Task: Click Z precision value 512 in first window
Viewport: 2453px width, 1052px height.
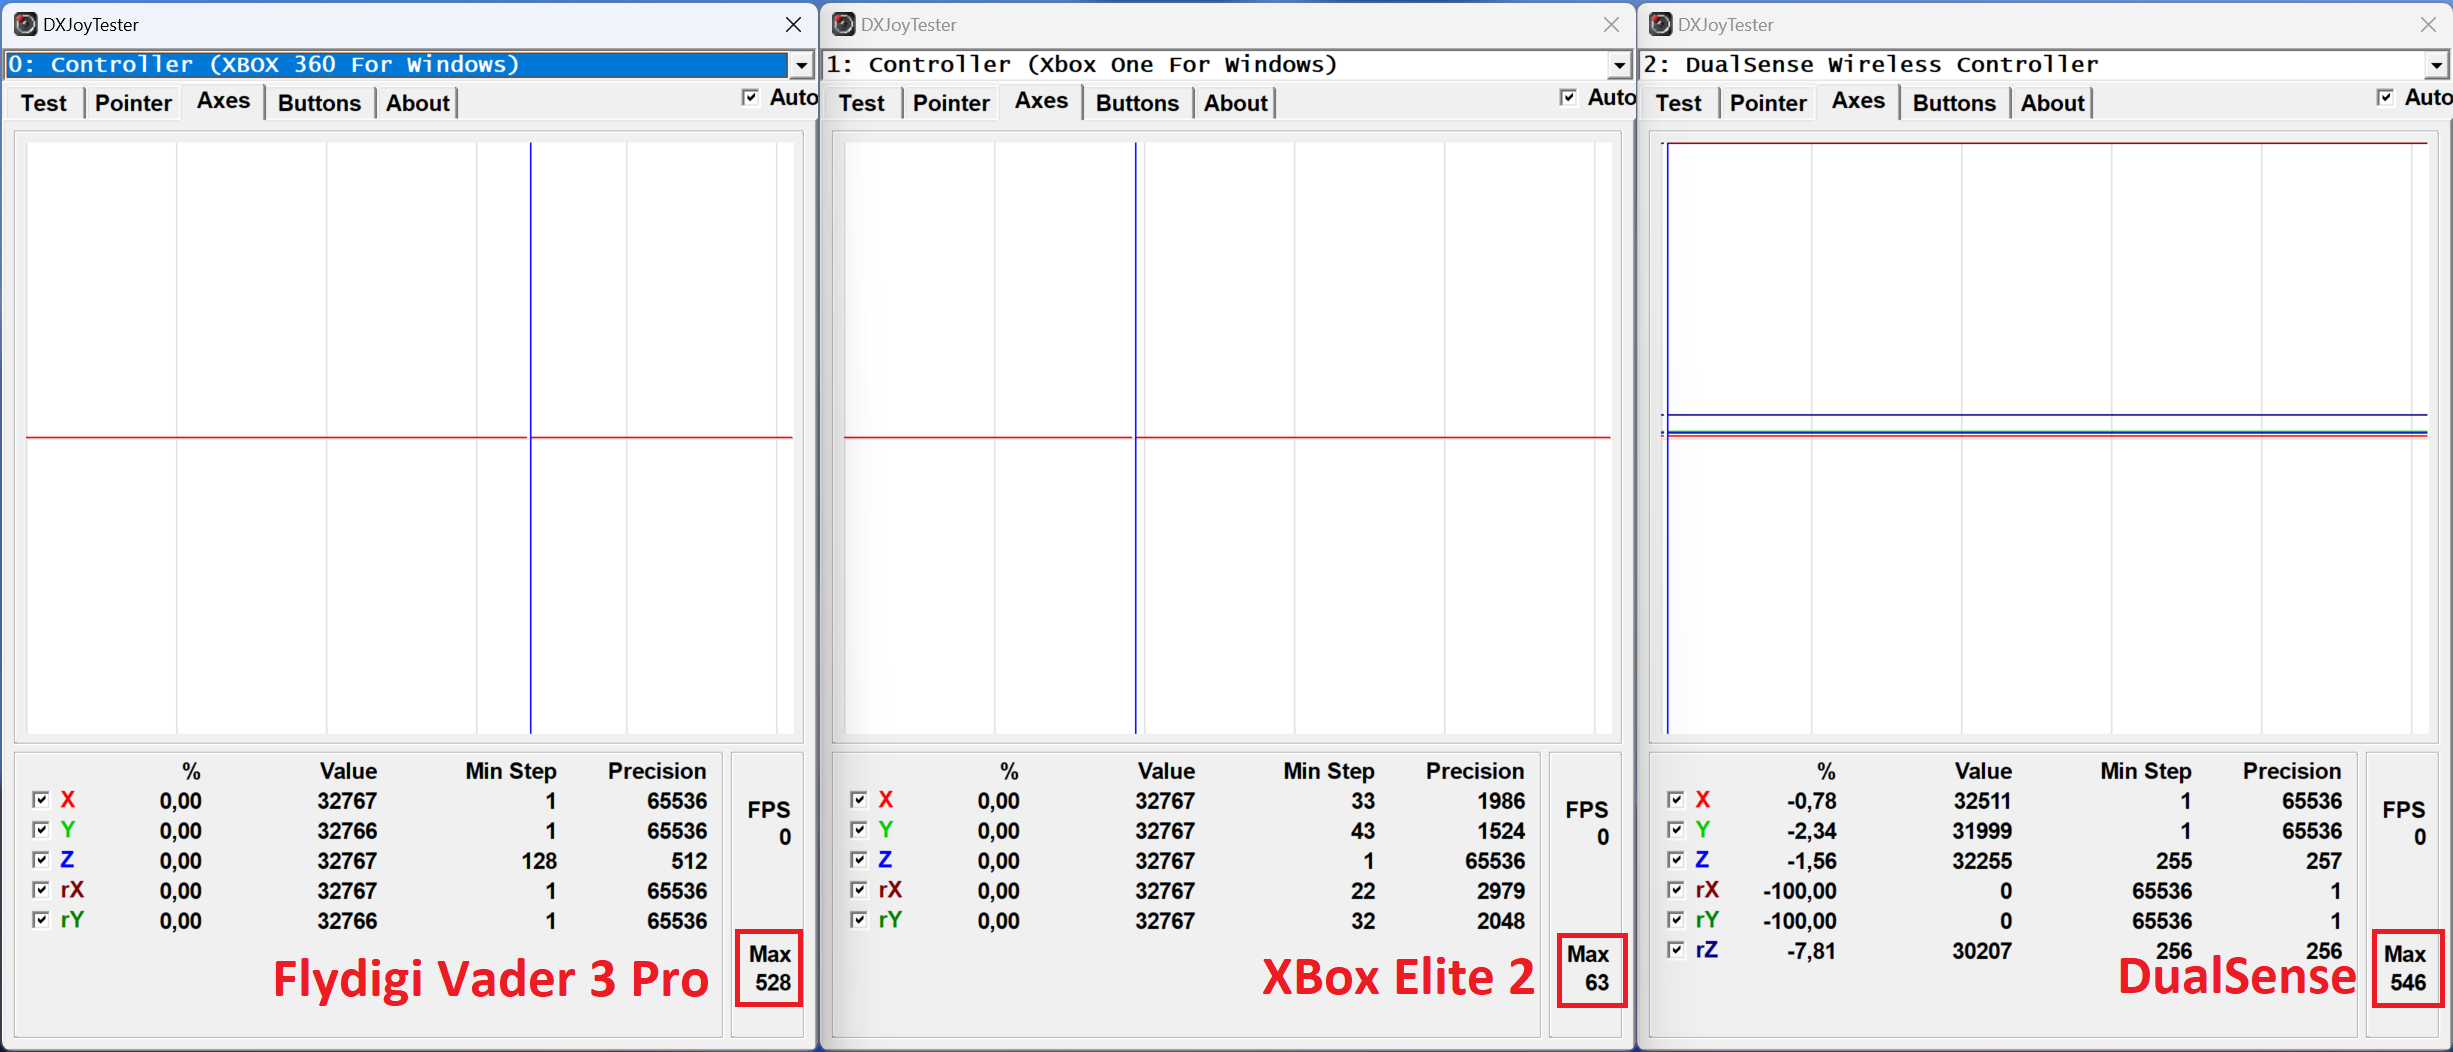Action: [689, 861]
